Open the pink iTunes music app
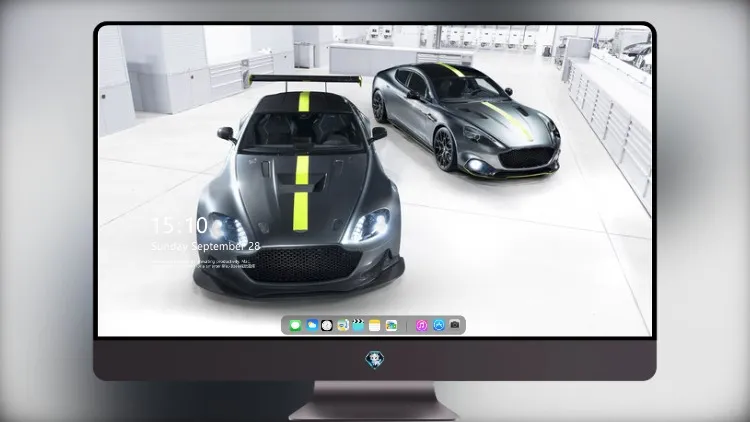This screenshot has height=422, width=750. pyautogui.click(x=421, y=325)
